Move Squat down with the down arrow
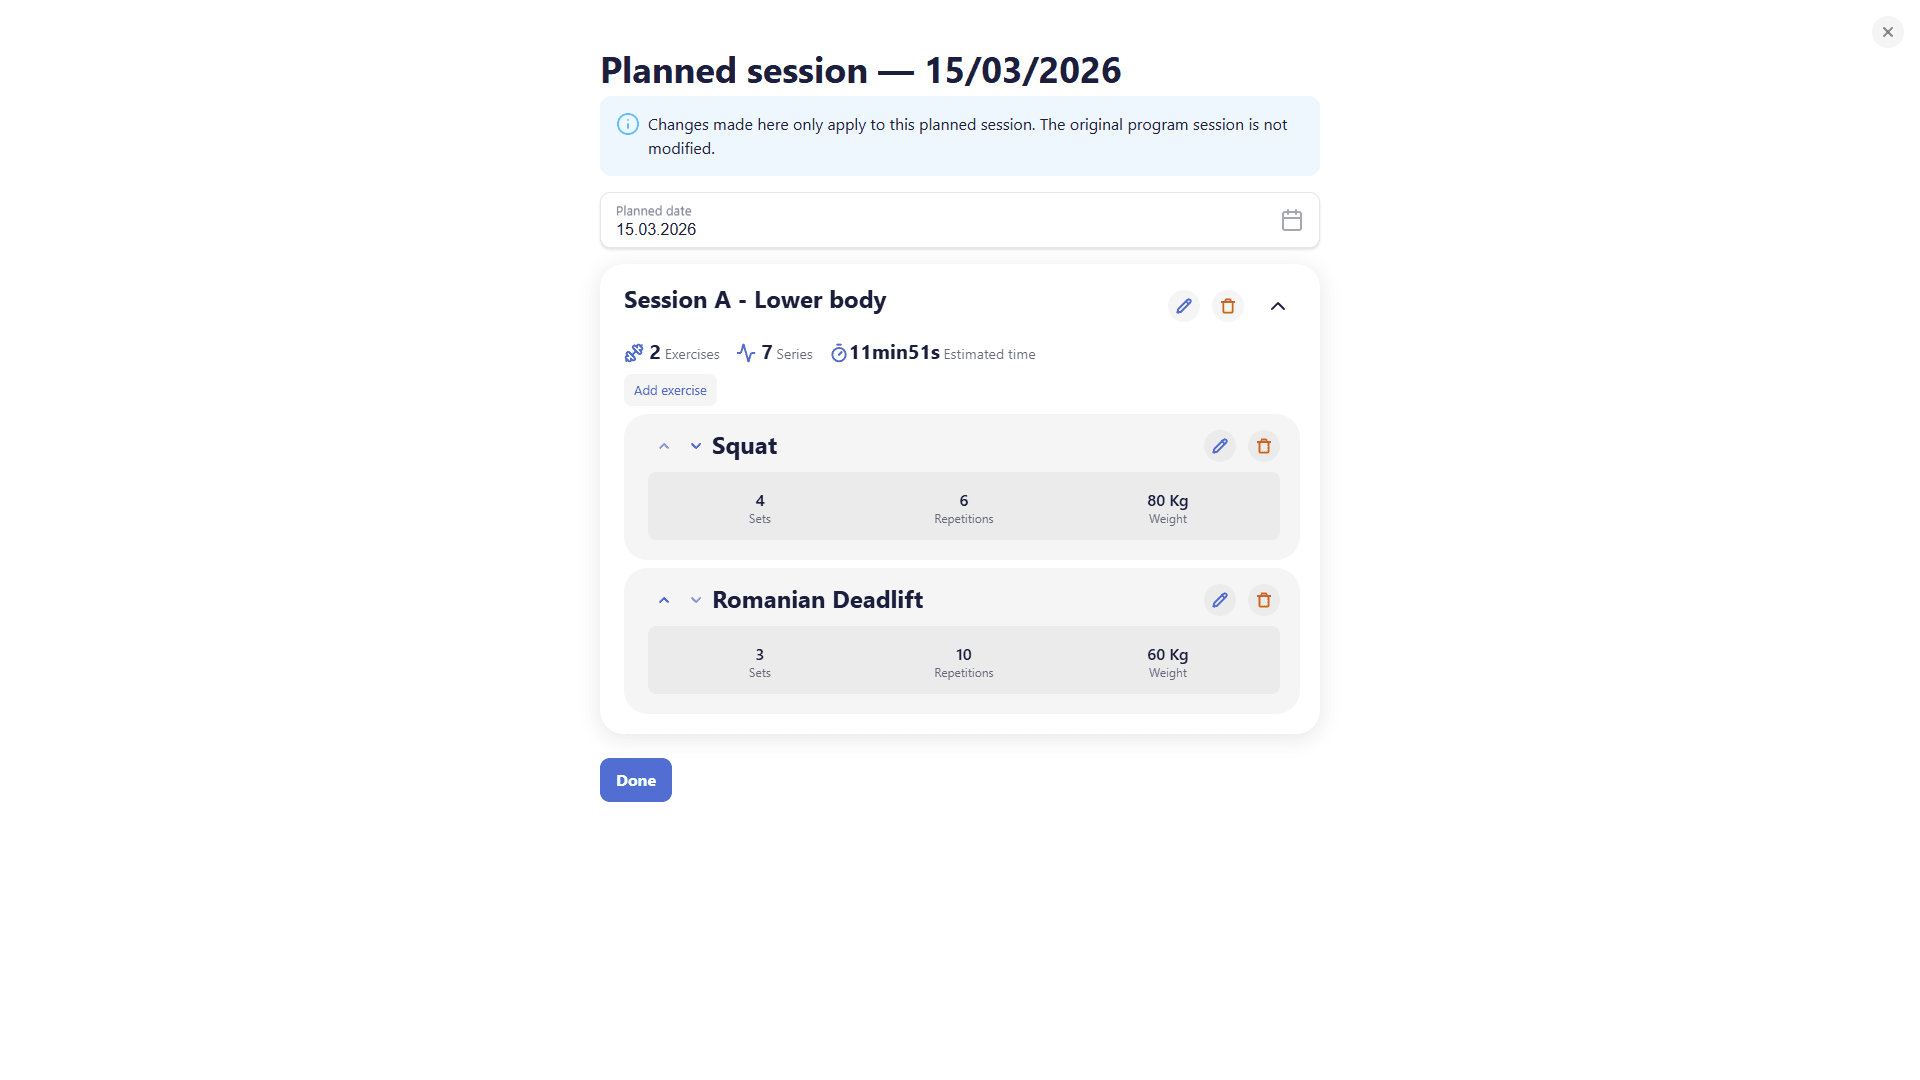 coord(695,446)
